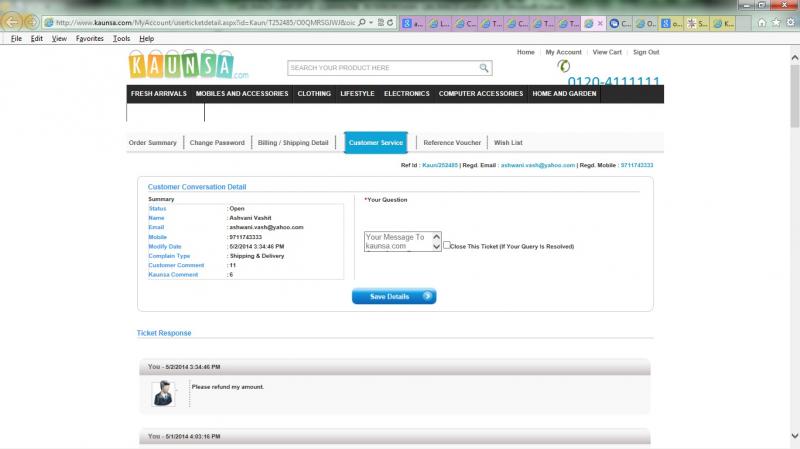The width and height of the screenshot is (800, 449).
Task: Go back with the browser Back arrow
Action: 12,22
